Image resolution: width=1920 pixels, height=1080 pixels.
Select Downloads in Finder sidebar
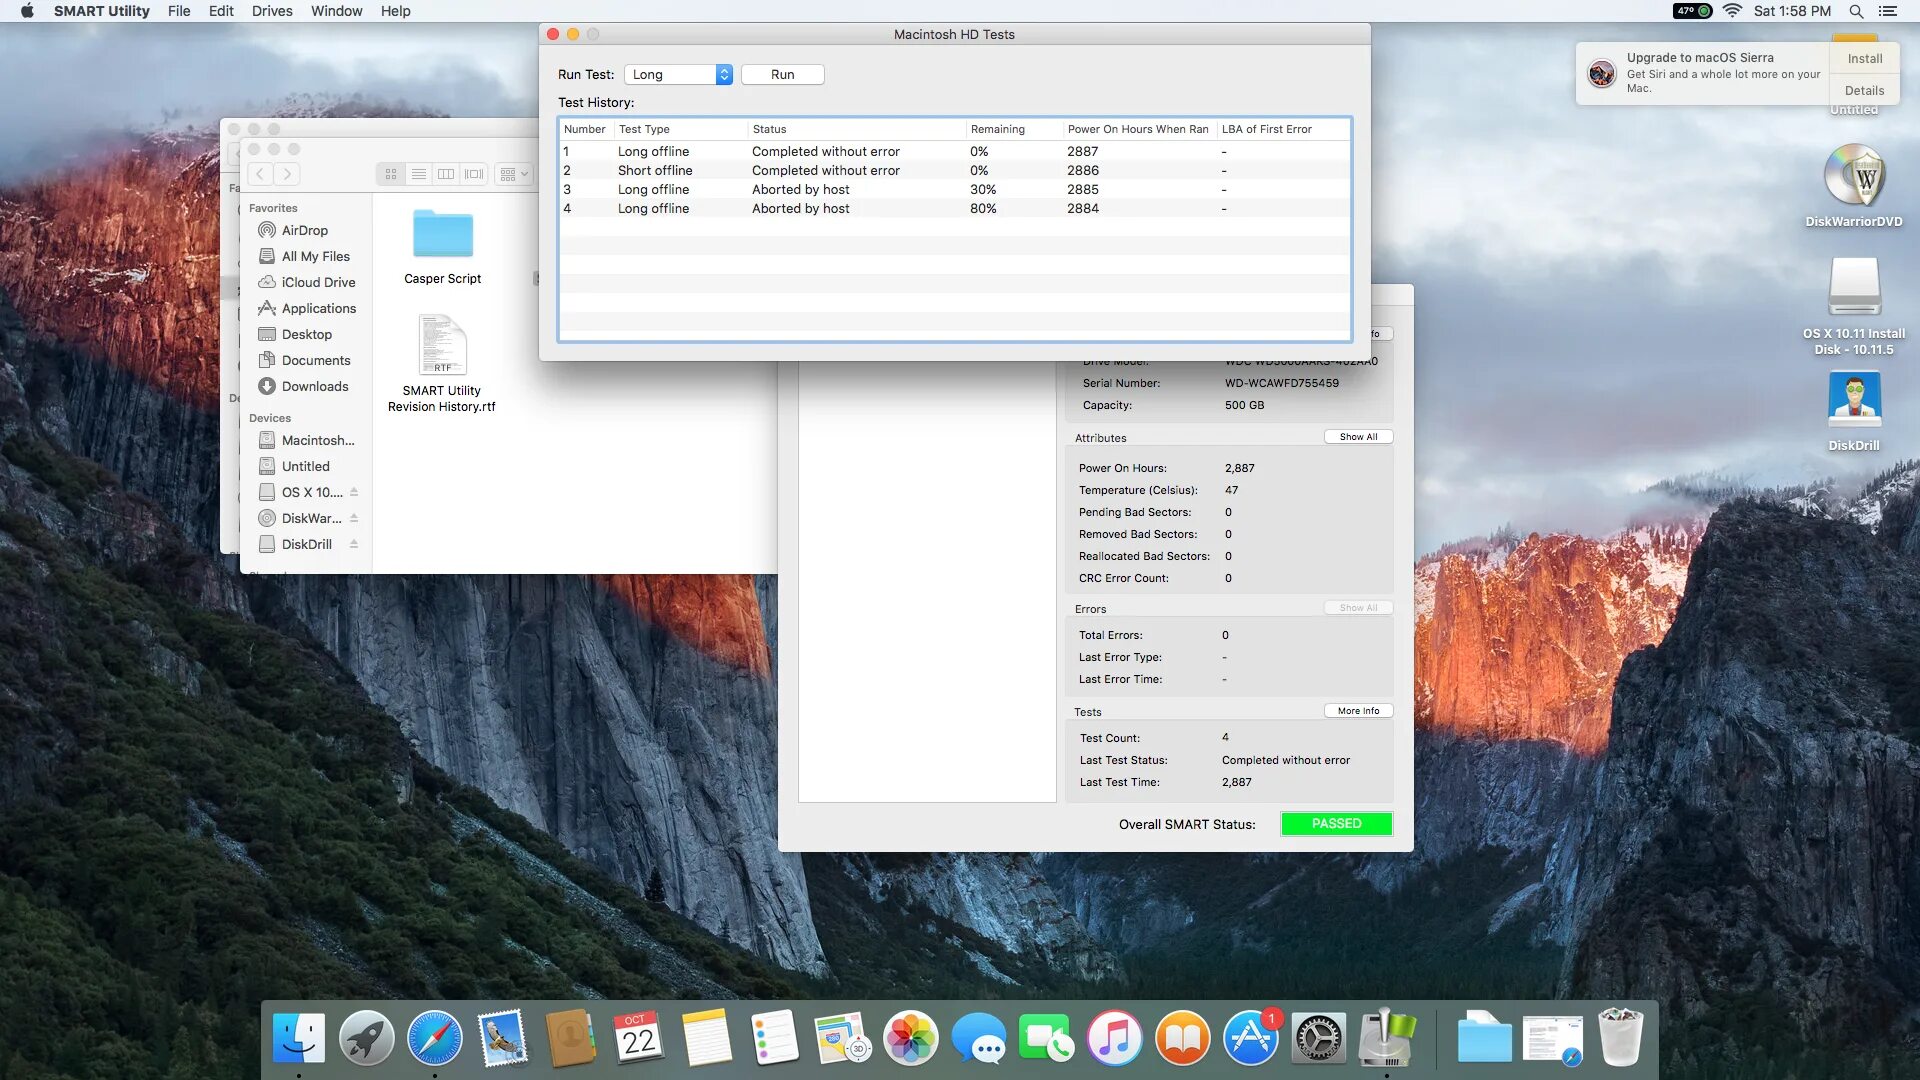314,386
